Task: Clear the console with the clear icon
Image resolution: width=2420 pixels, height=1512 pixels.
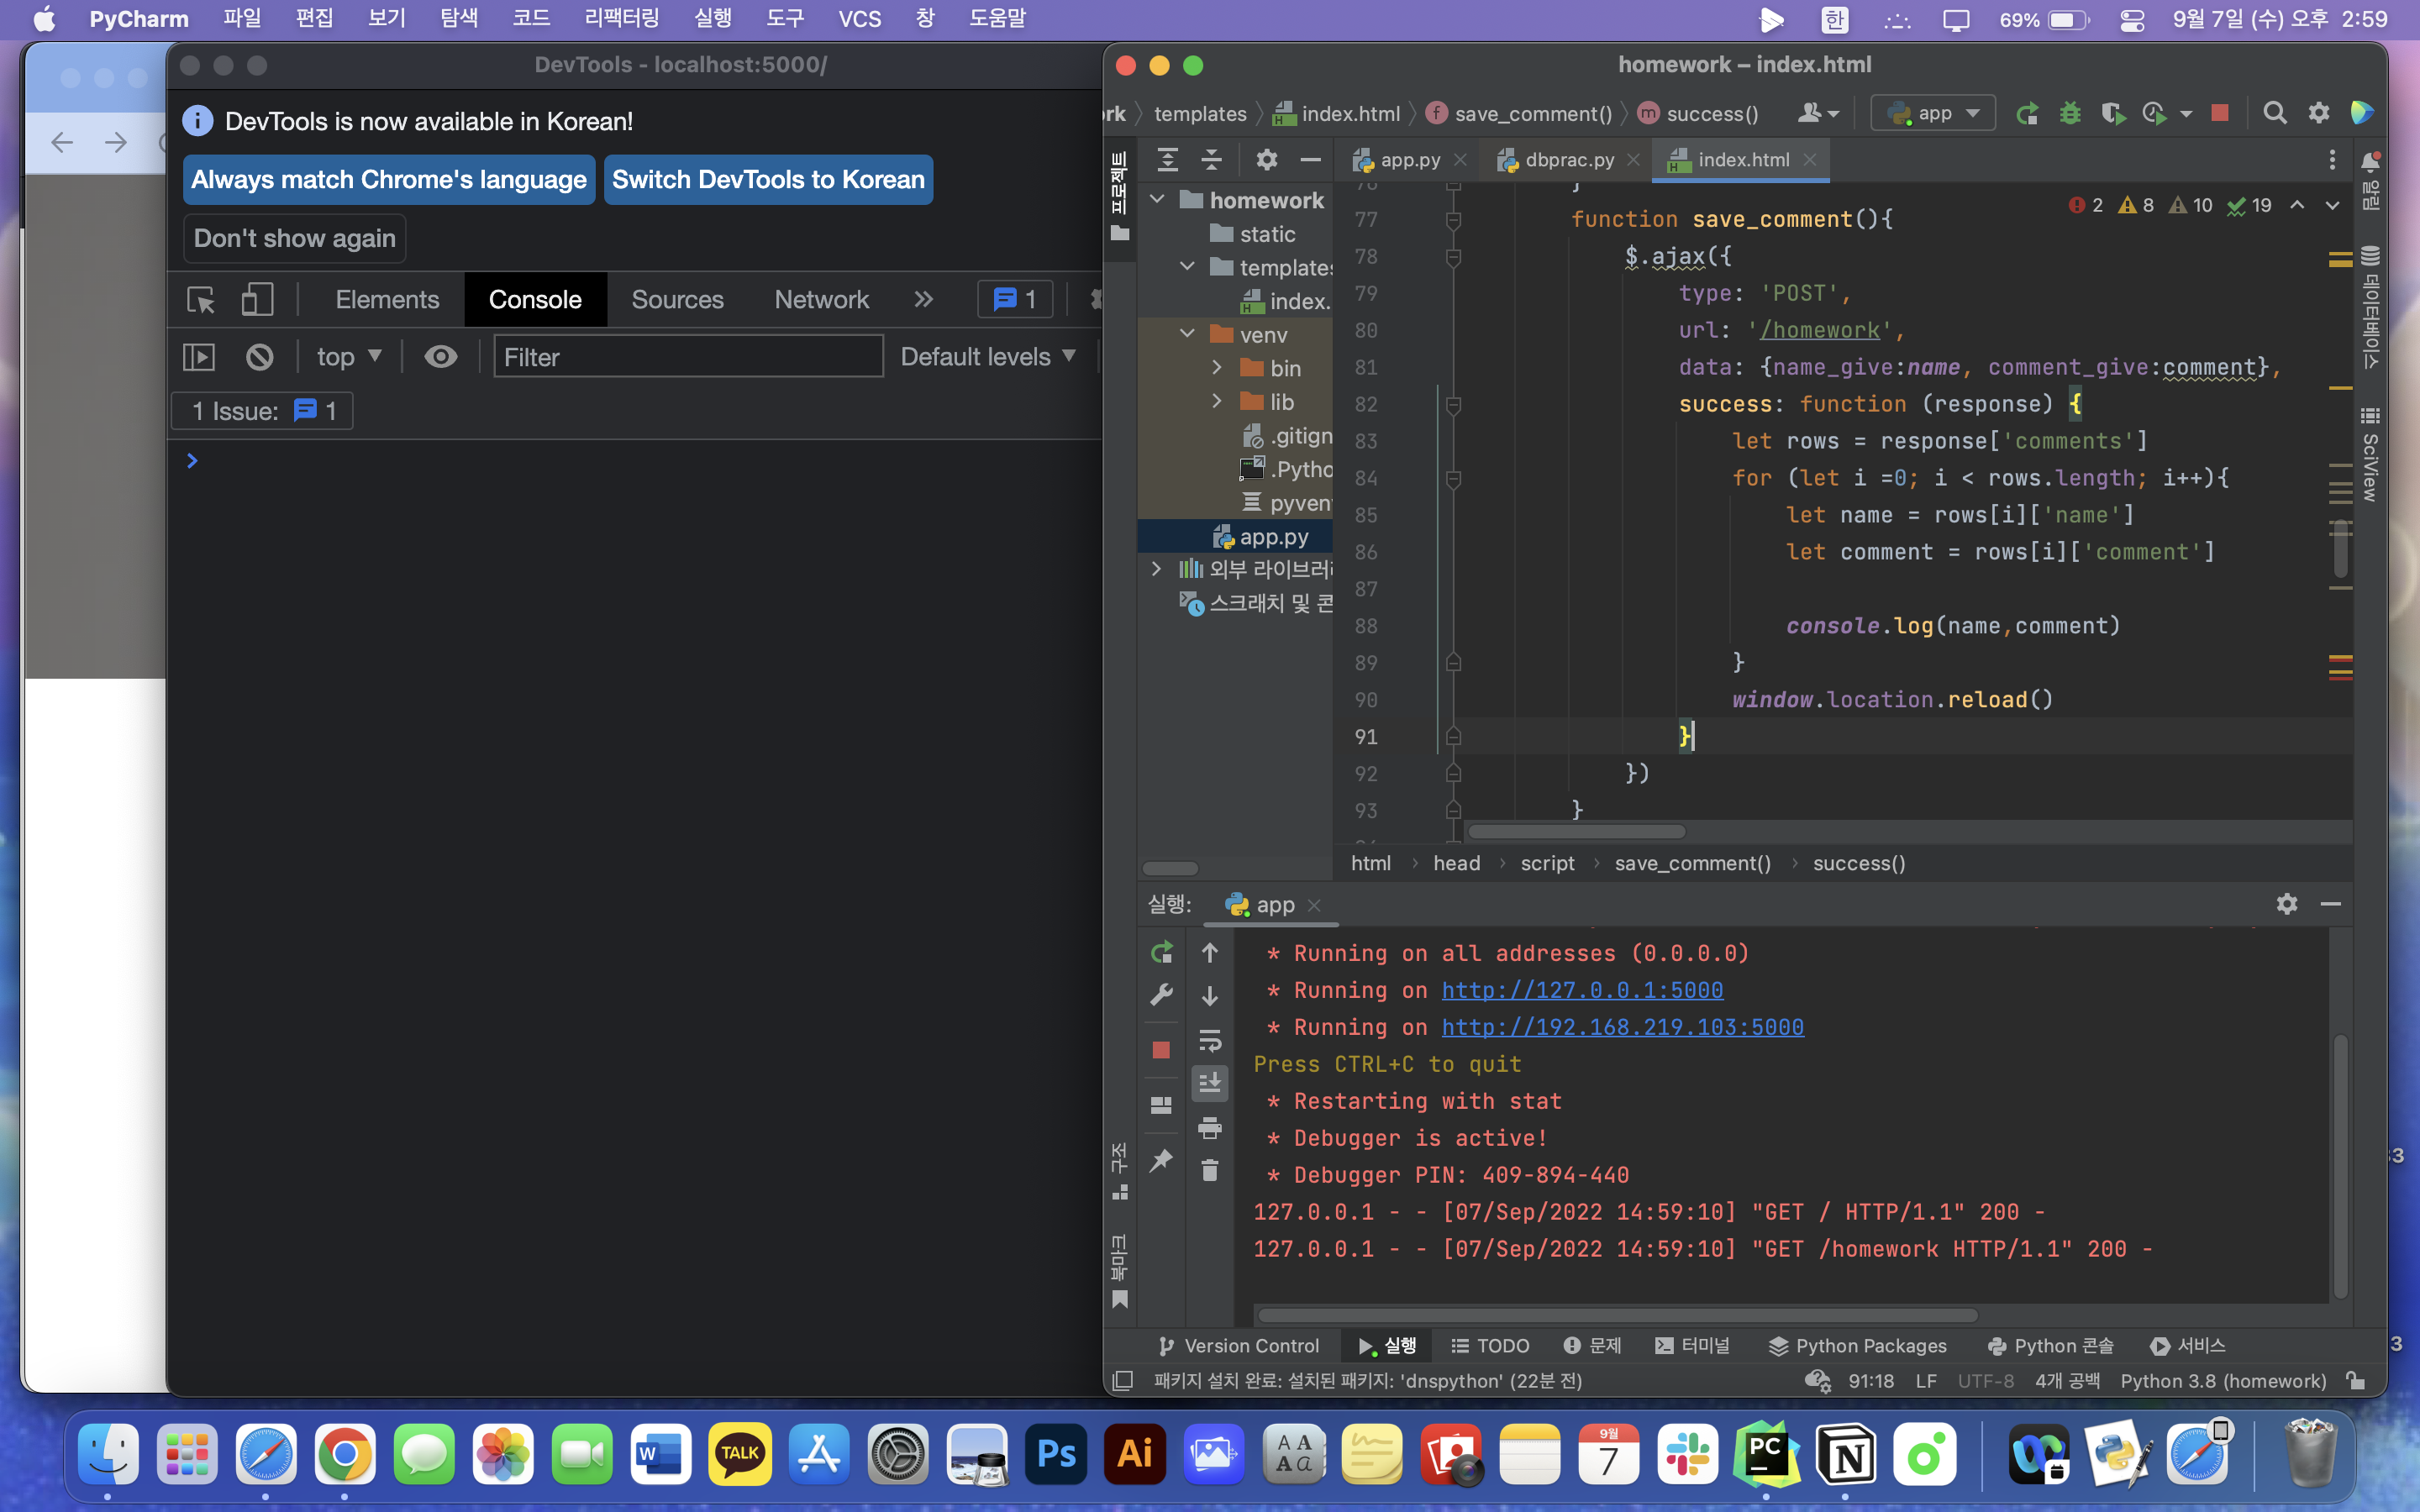Action: [260, 357]
